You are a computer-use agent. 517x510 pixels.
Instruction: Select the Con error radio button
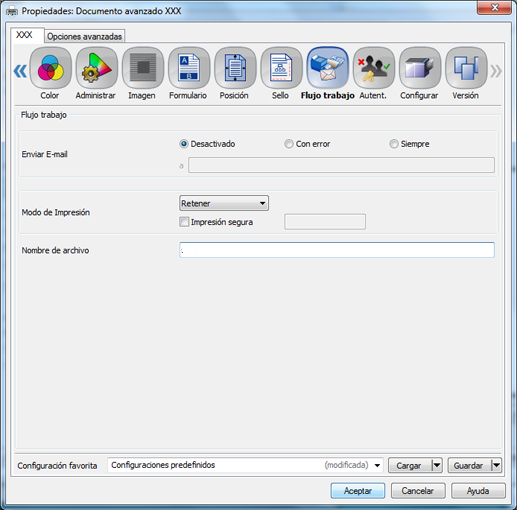pyautogui.click(x=289, y=144)
